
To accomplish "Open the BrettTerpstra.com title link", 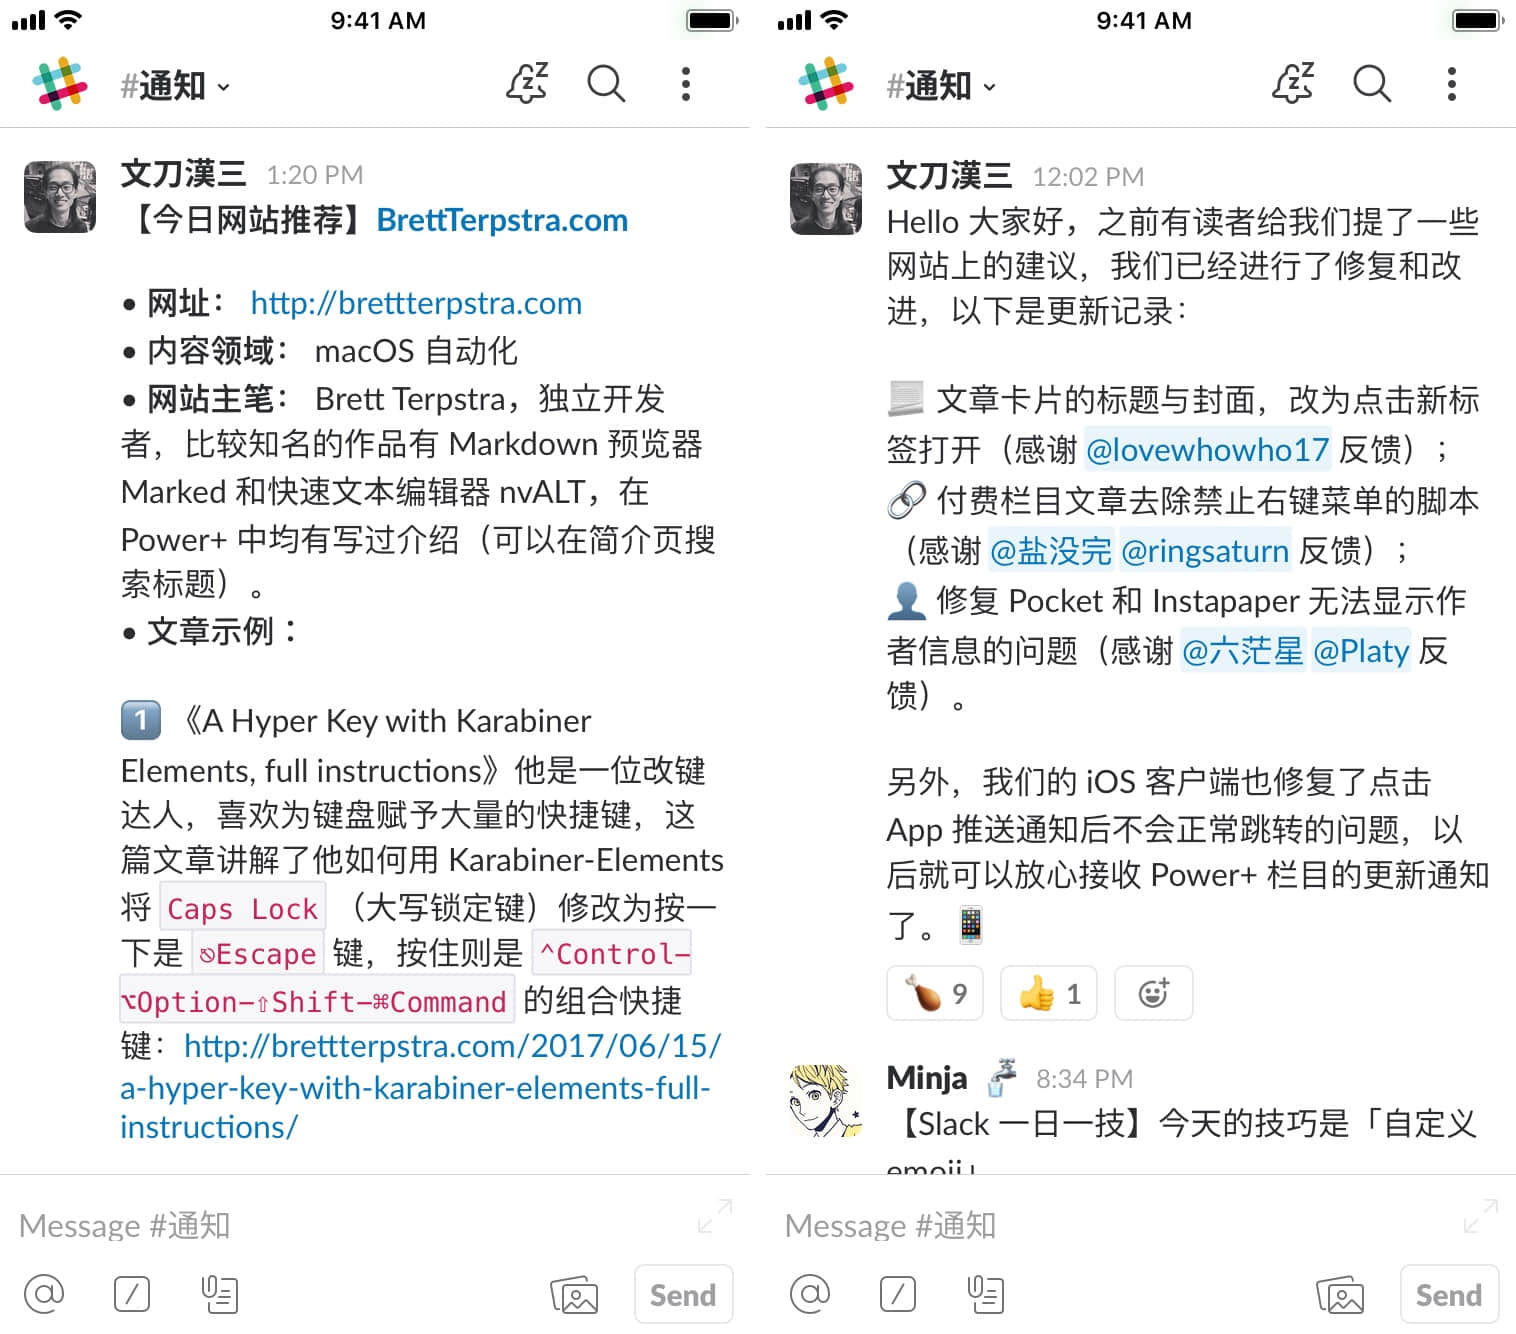I will click(502, 220).
